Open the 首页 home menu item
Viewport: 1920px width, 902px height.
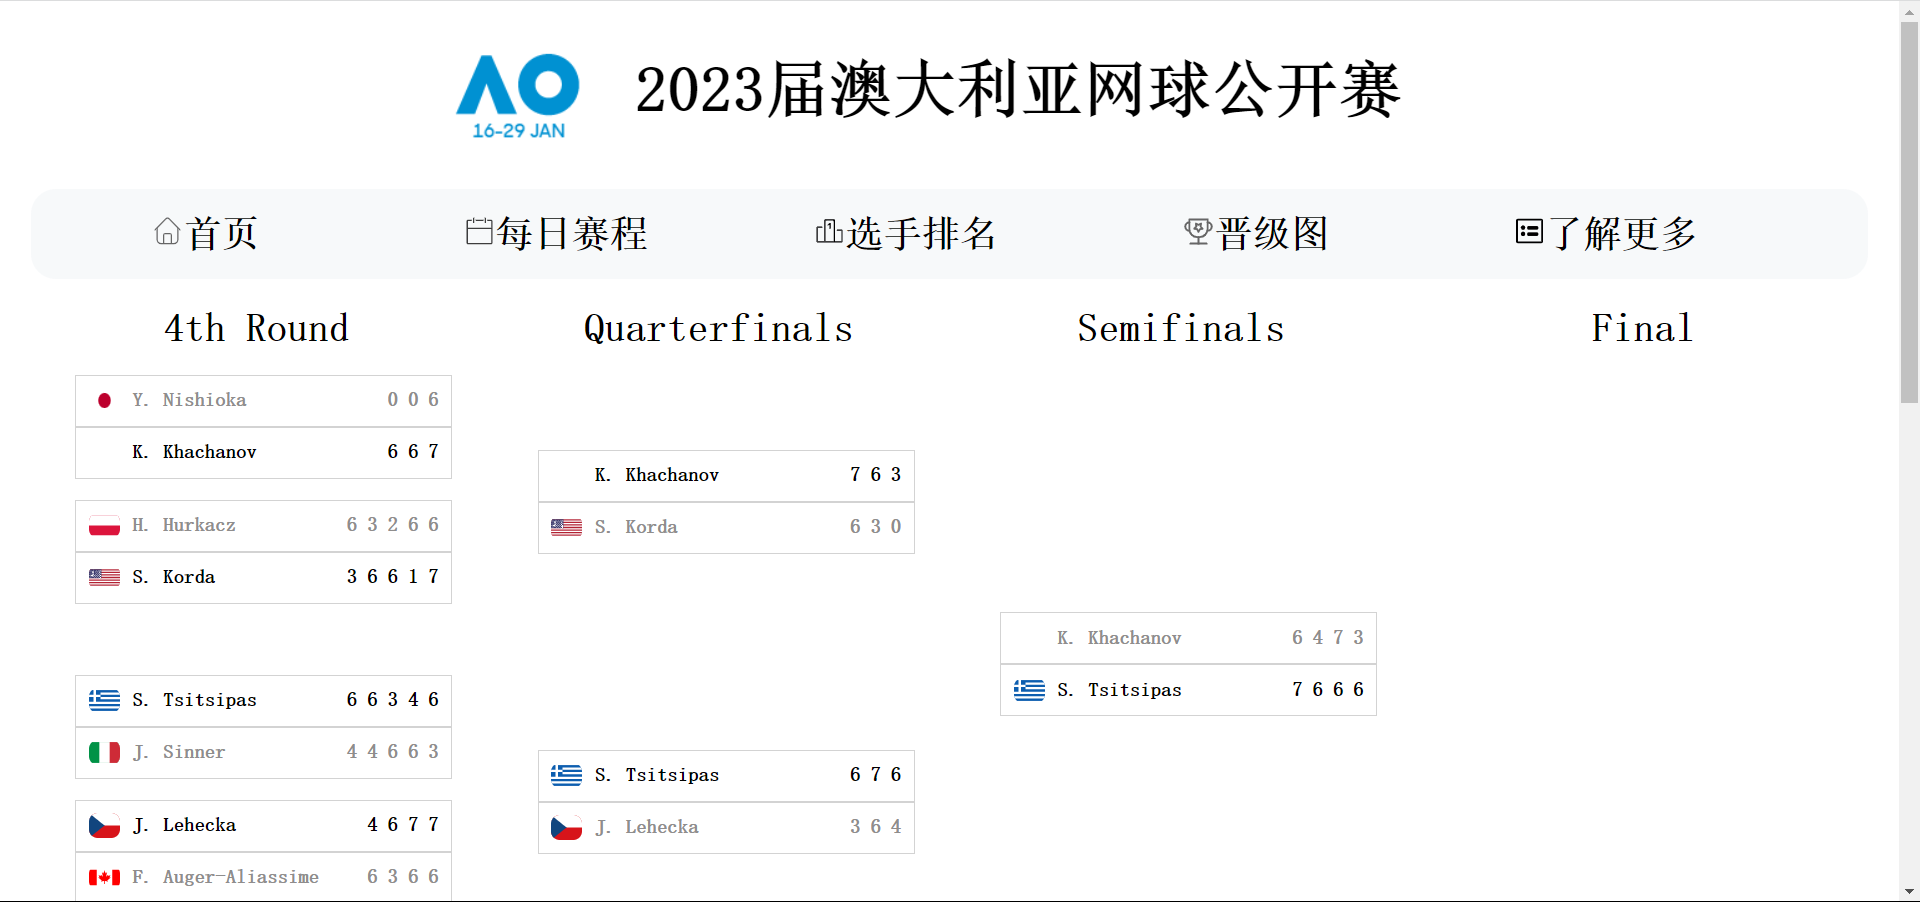pyautogui.click(x=222, y=234)
